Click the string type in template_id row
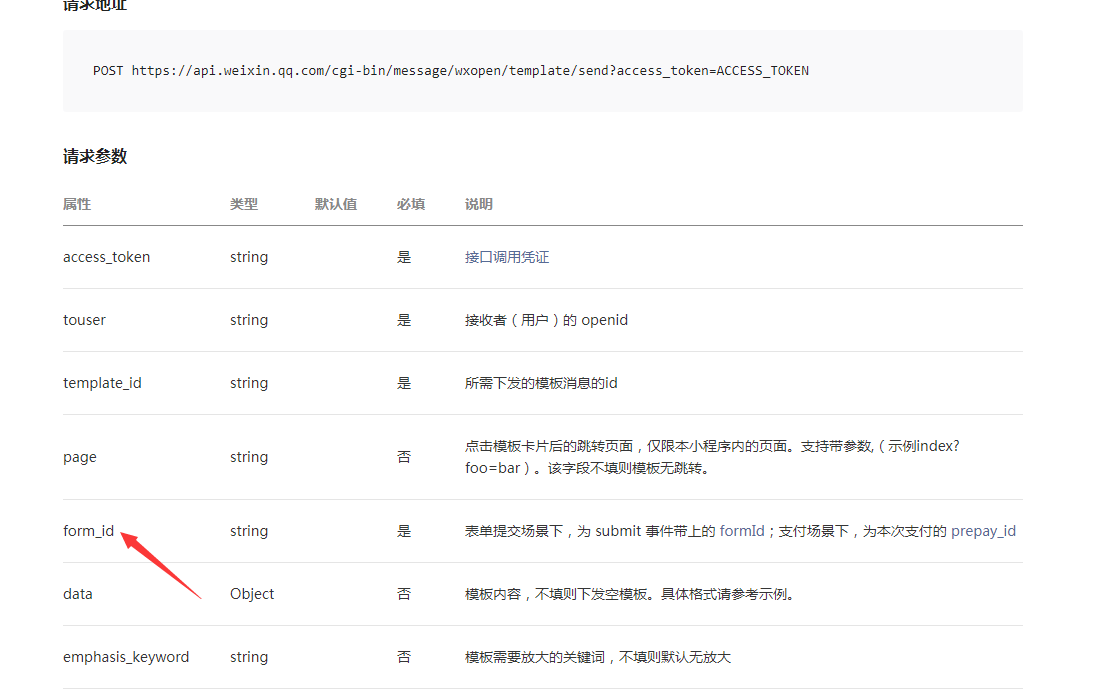Image resolution: width=1106 pixels, height=690 pixels. click(249, 383)
